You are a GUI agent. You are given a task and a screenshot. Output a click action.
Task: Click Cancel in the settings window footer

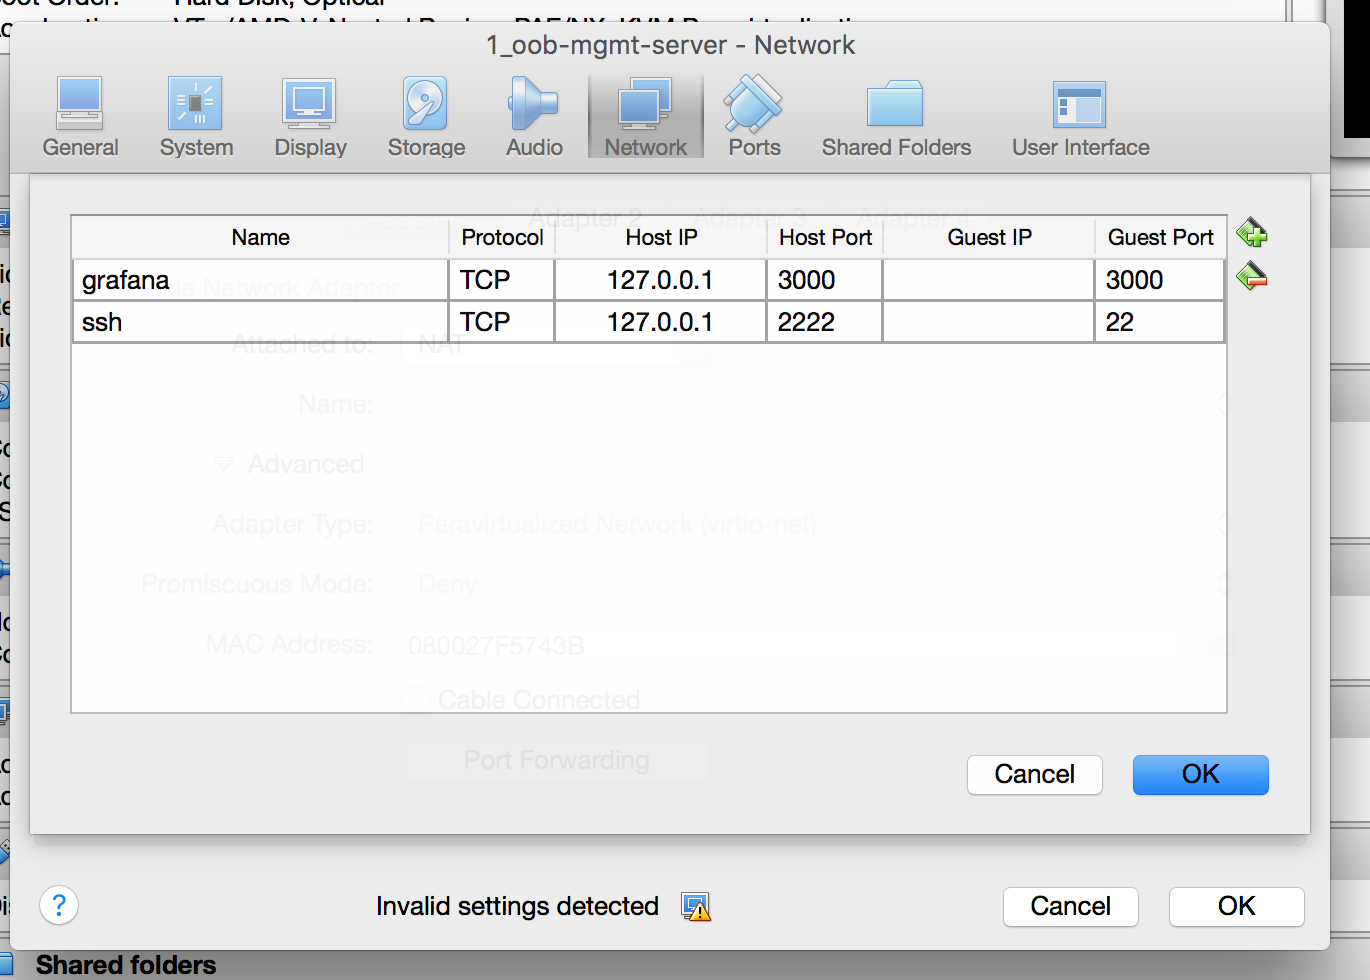point(1070,906)
